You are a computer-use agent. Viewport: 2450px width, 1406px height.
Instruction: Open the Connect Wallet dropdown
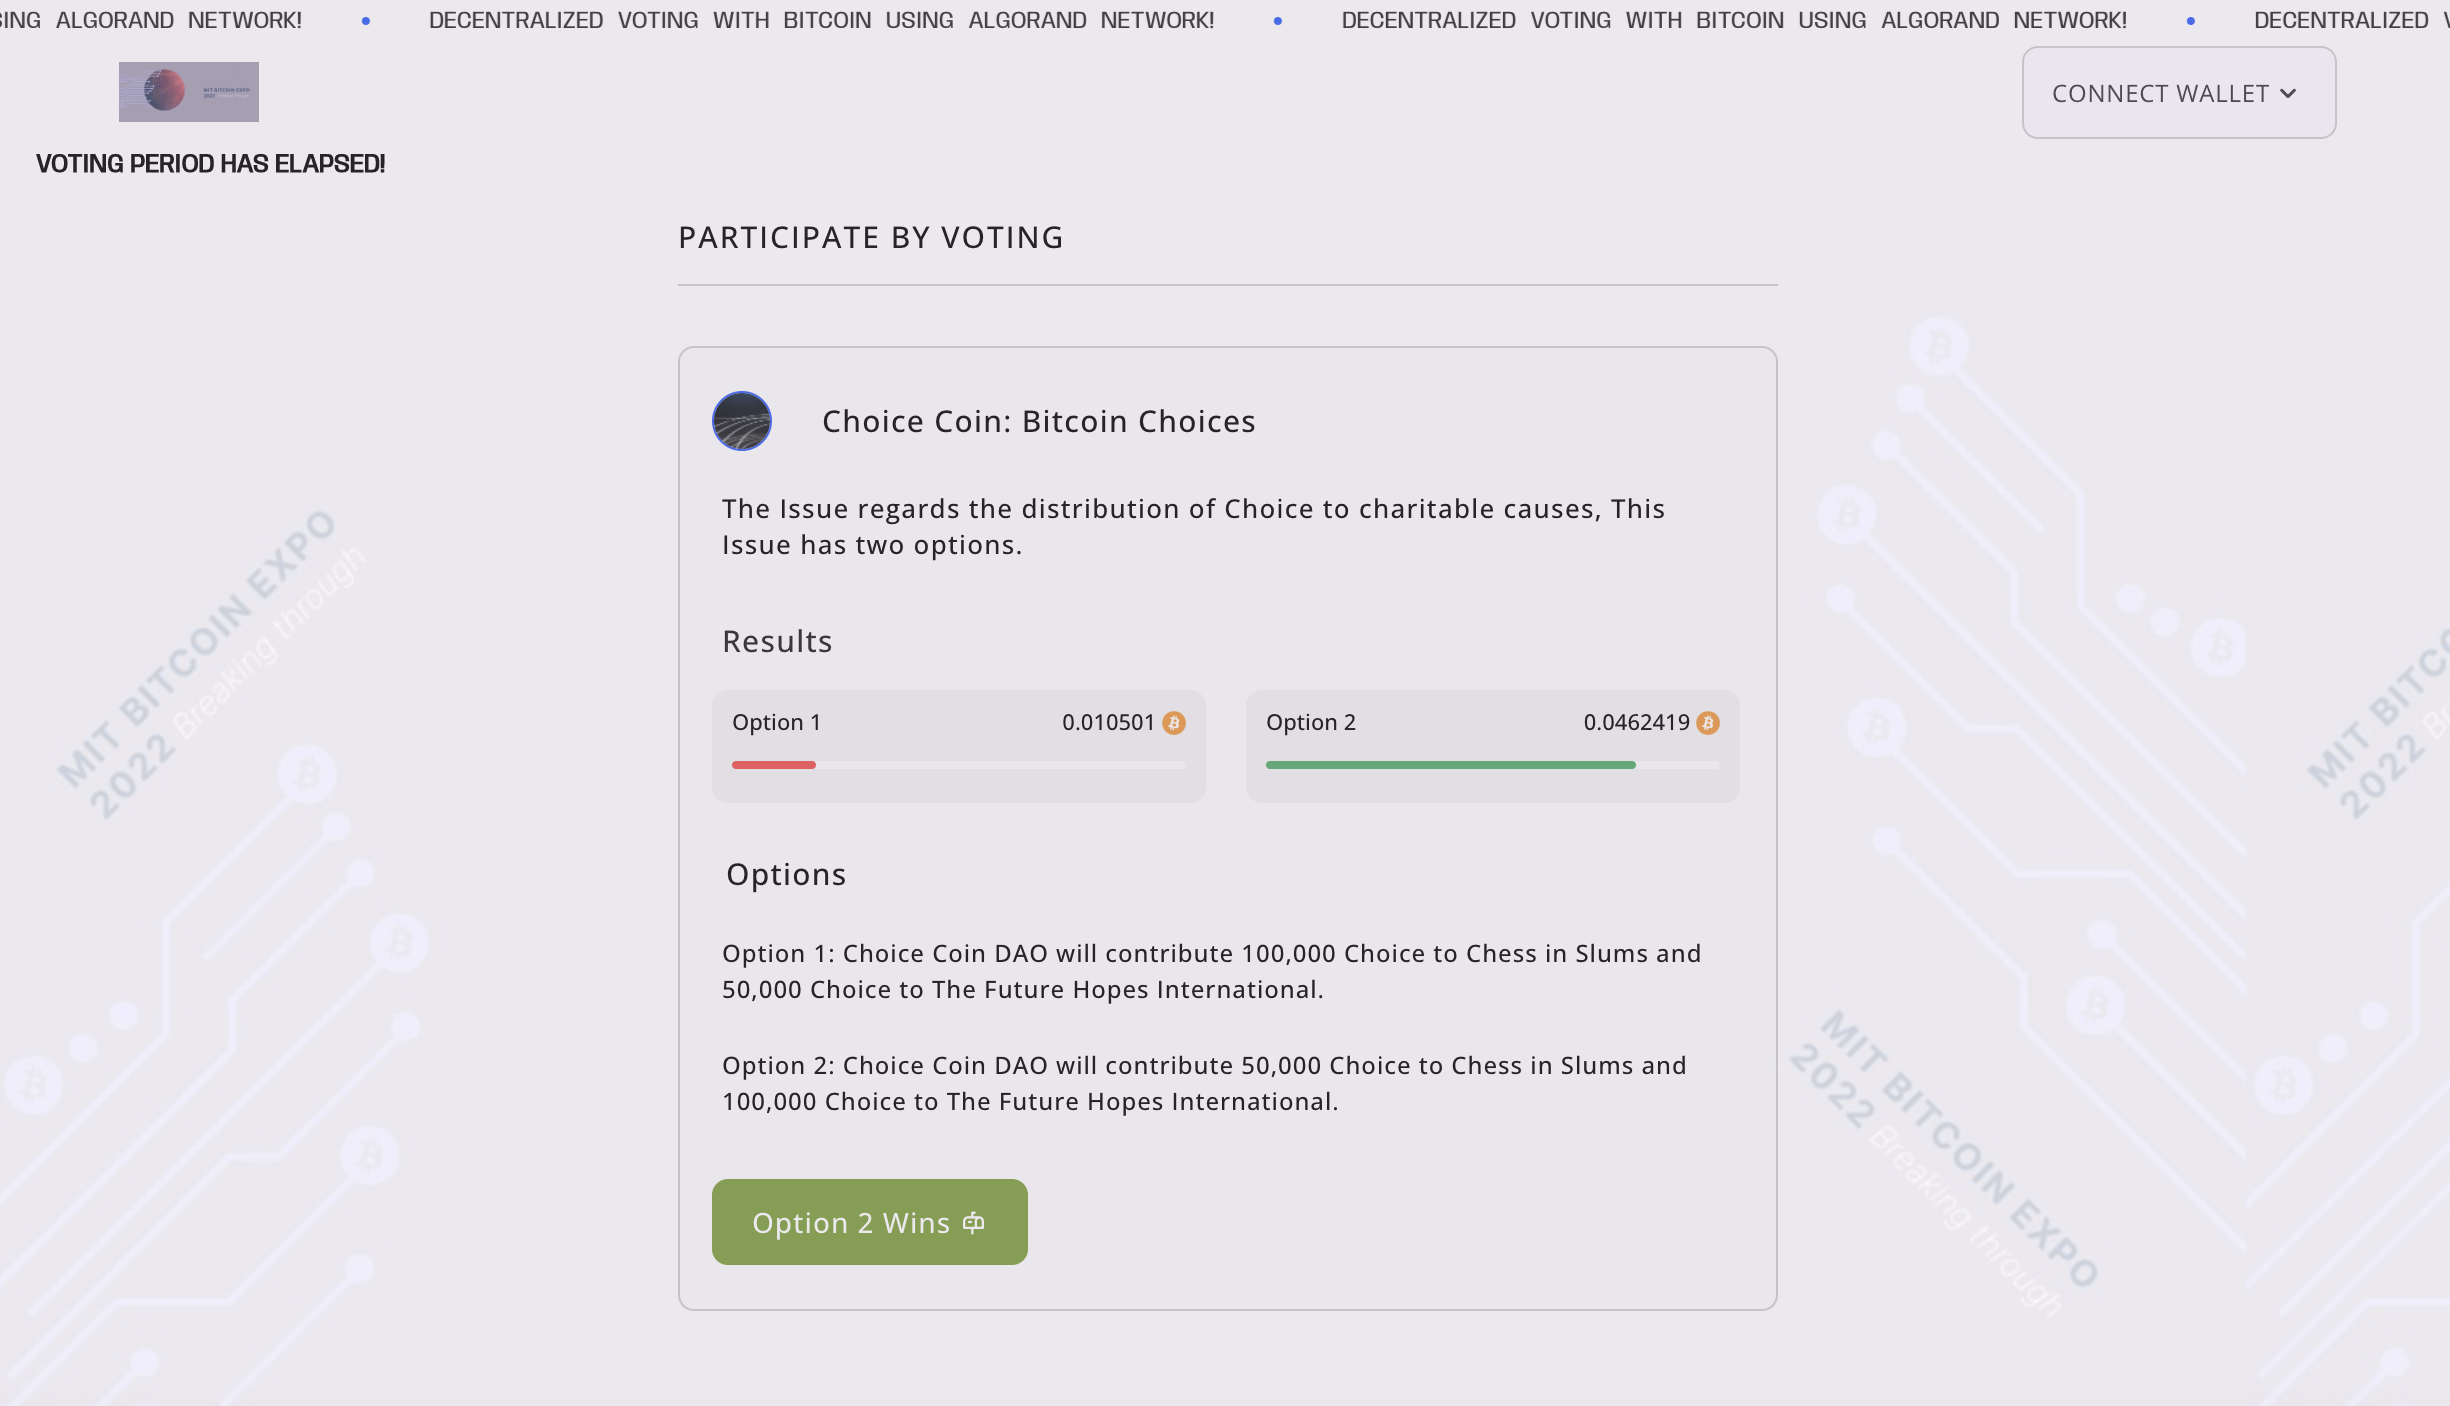[x=2178, y=93]
